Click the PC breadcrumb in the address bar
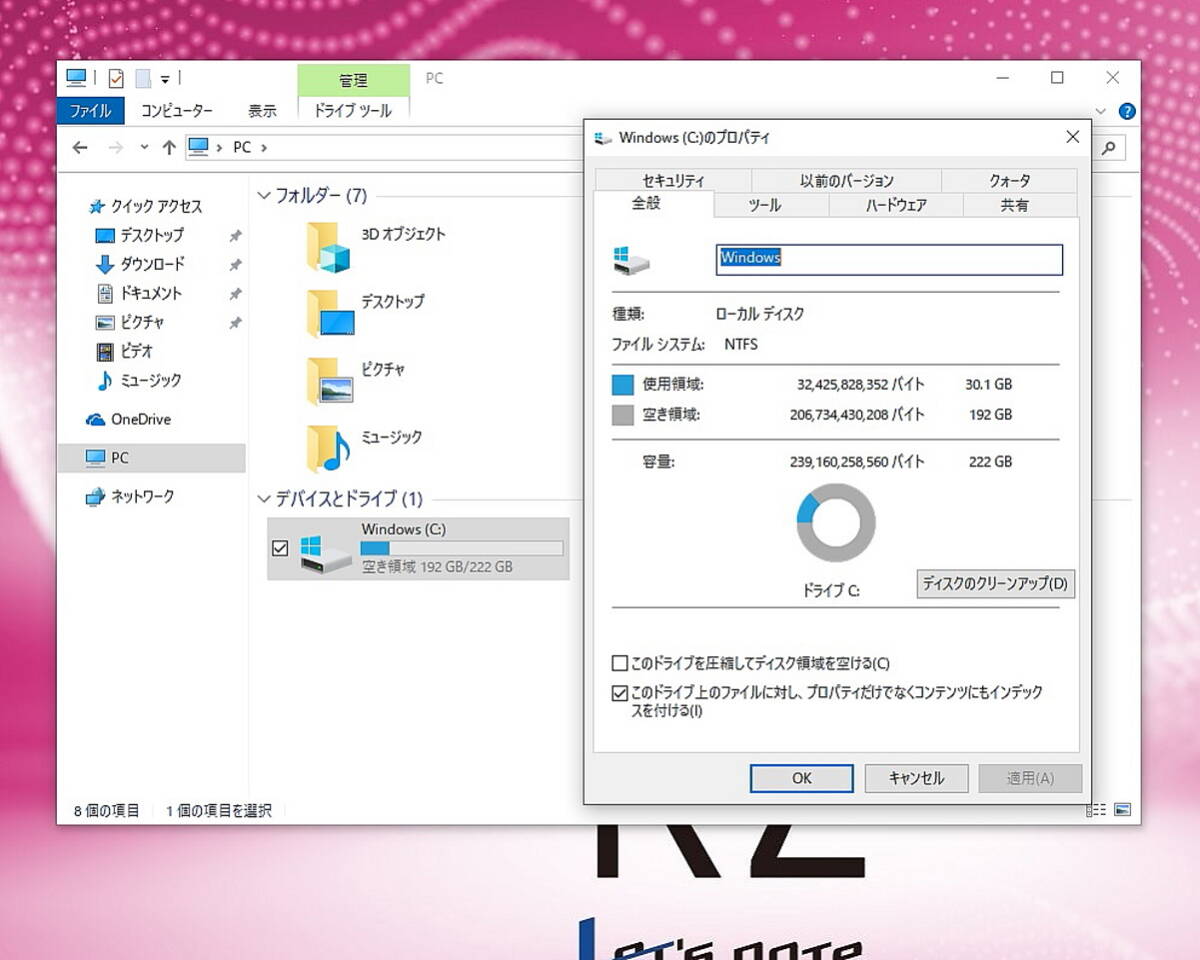 pos(242,147)
